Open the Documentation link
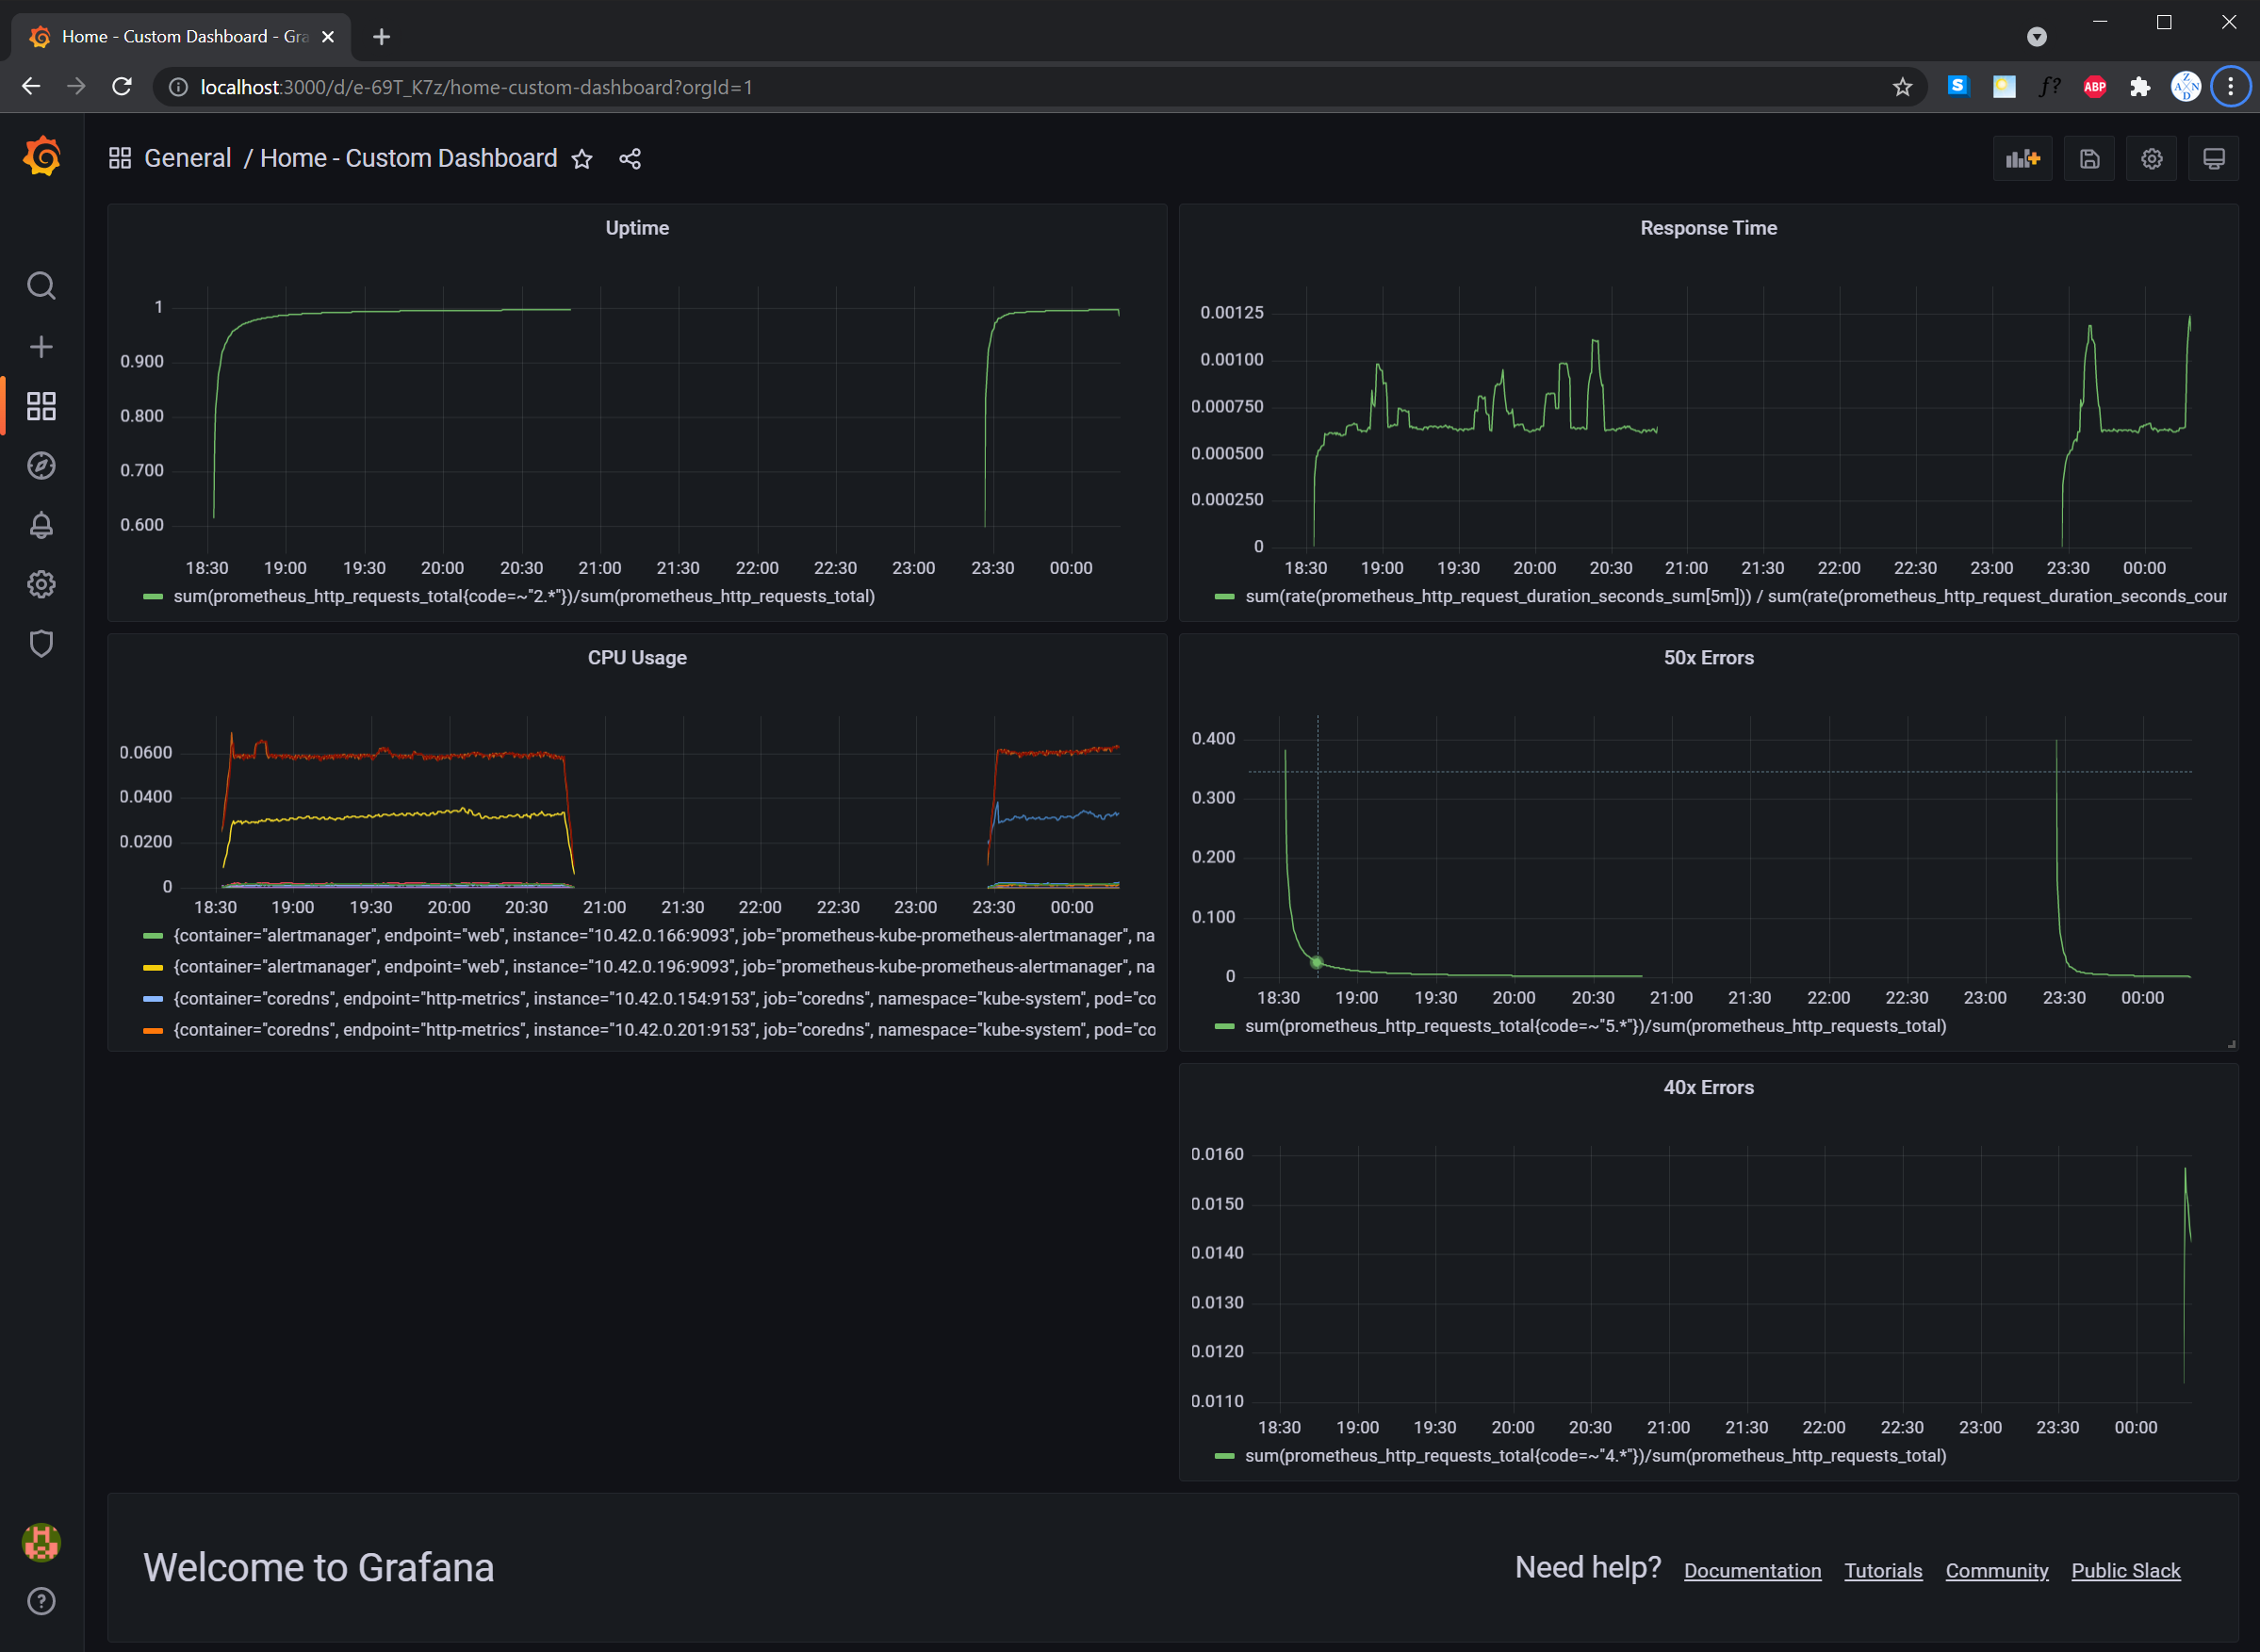This screenshot has width=2260, height=1652. pyautogui.click(x=1752, y=1570)
